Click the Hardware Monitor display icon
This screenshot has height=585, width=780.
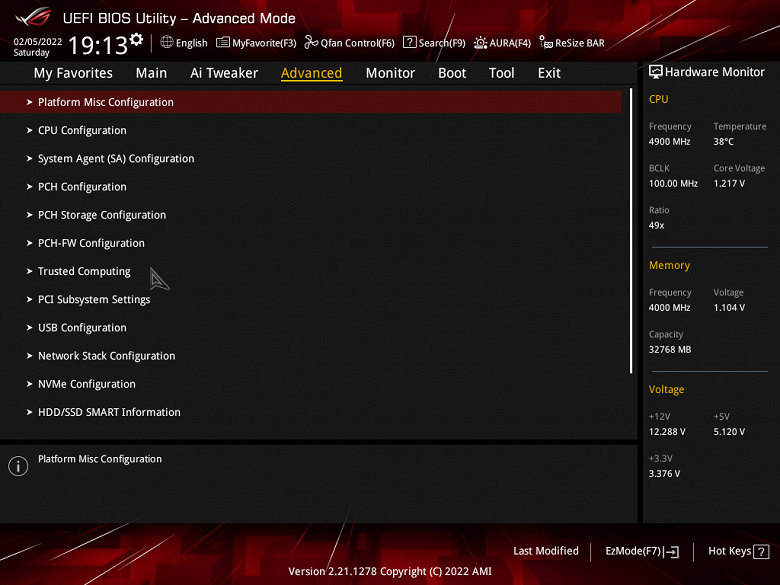[x=656, y=72]
